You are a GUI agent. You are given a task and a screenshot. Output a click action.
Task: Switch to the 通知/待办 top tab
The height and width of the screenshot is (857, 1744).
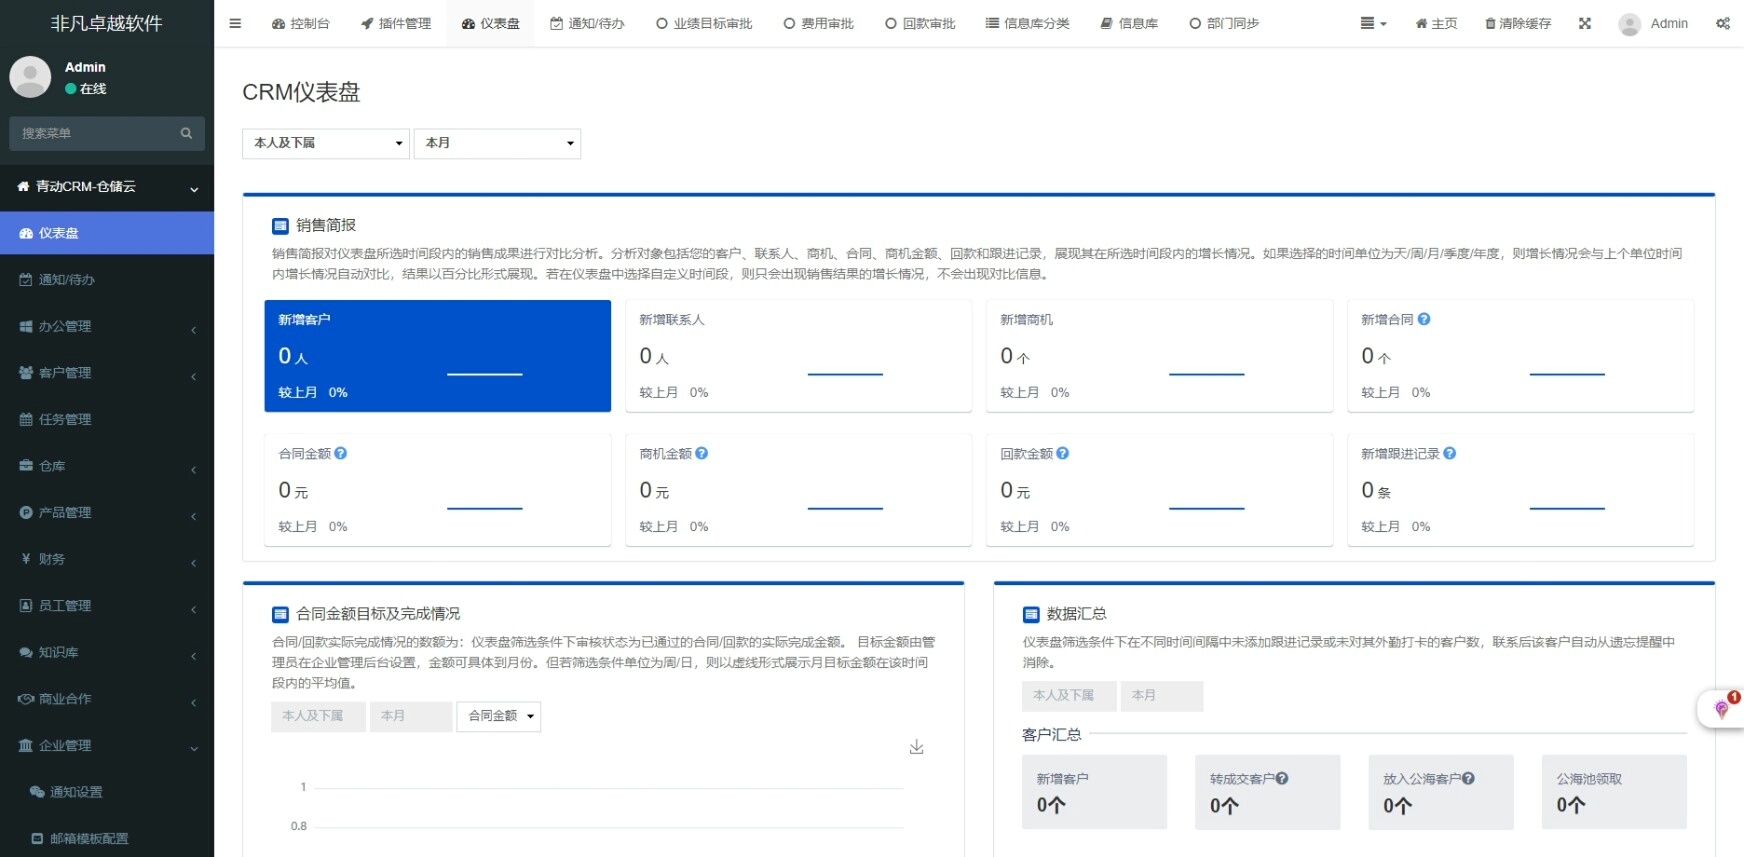587,23
